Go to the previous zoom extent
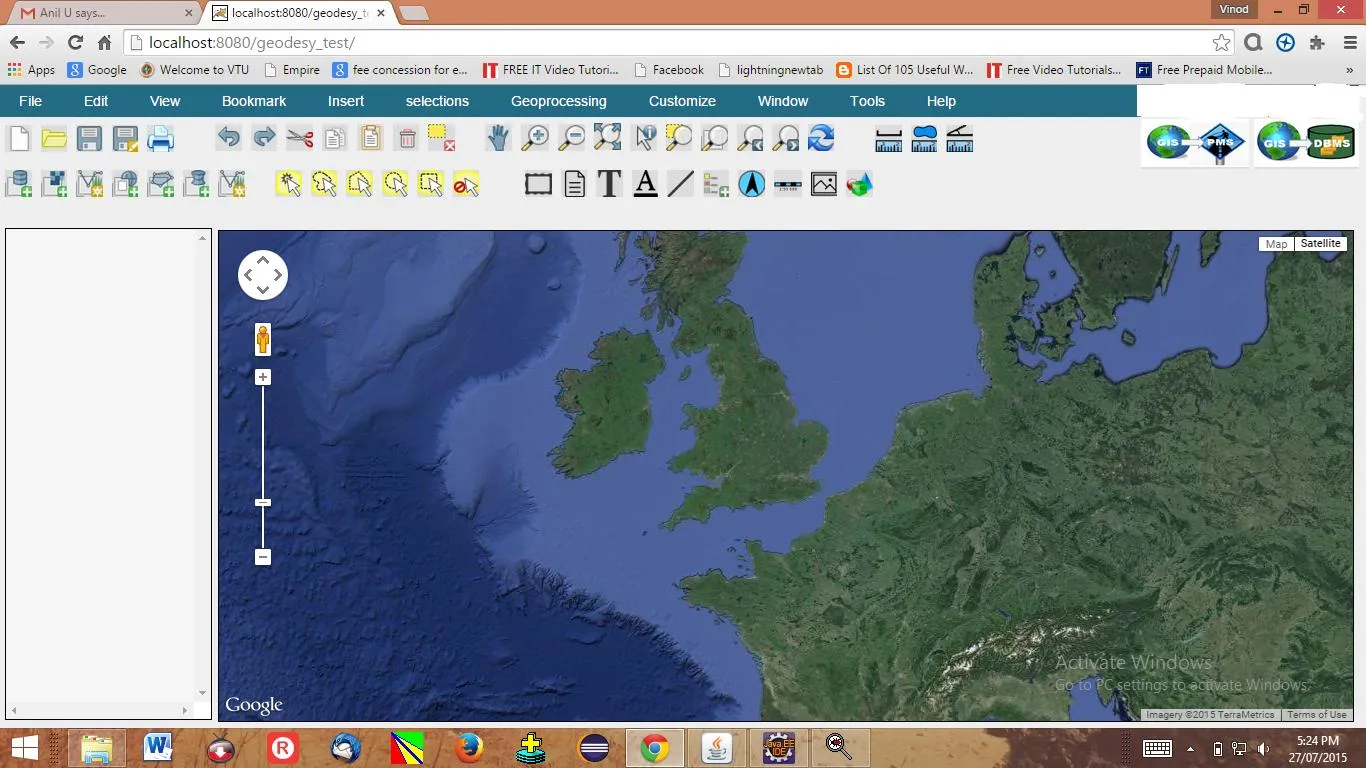This screenshot has height=768, width=1366. click(x=751, y=138)
